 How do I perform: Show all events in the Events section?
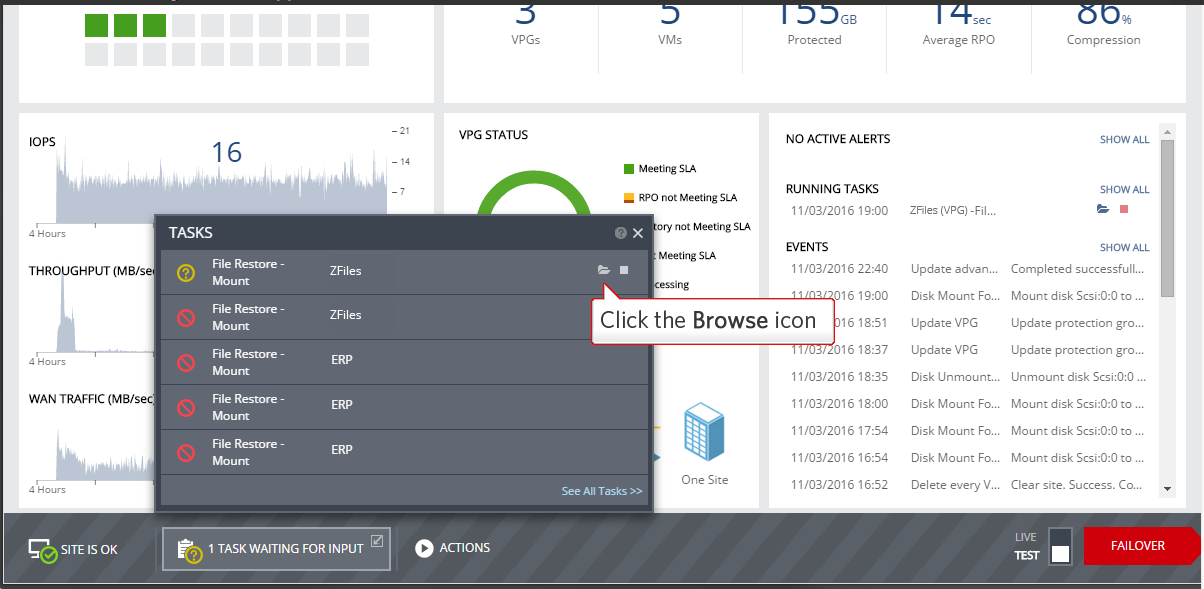[x=1124, y=247]
